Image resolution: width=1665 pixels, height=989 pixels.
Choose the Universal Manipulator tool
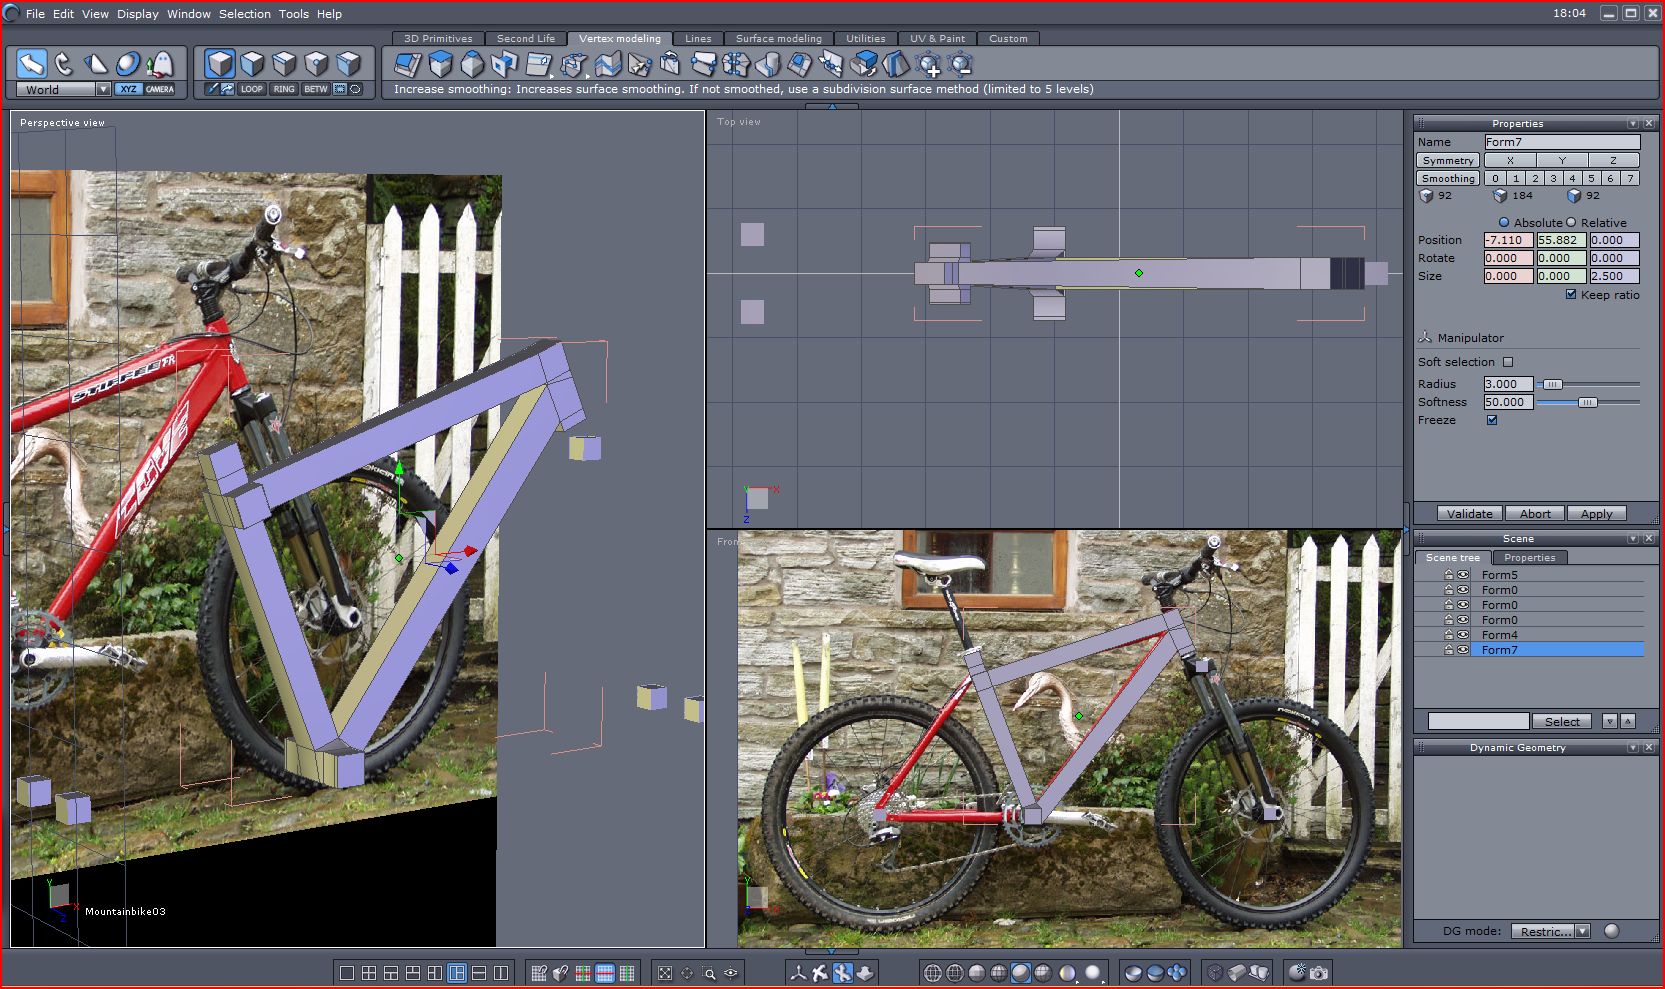pos(128,64)
